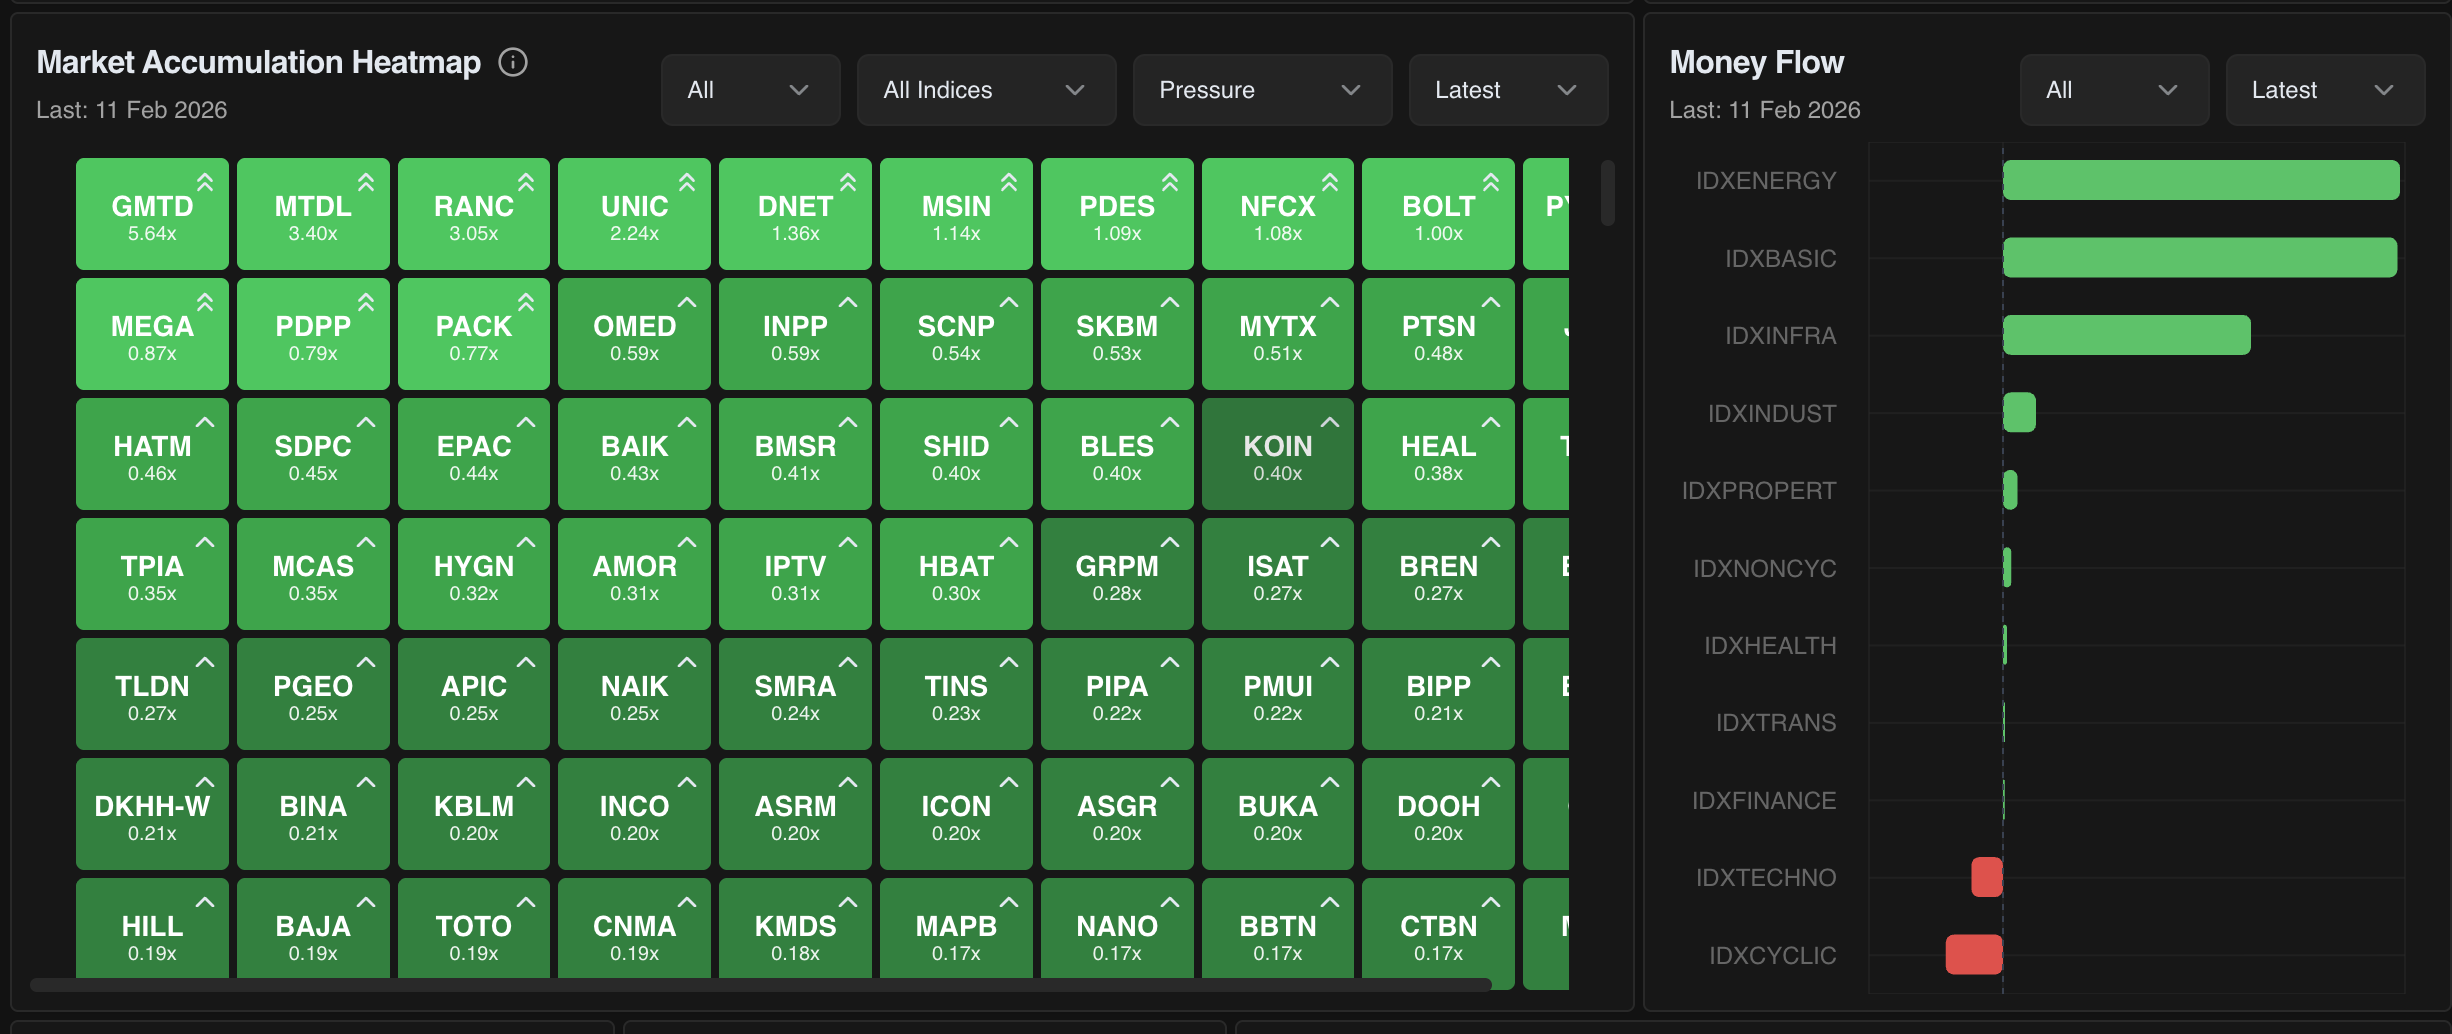2452x1034 pixels.
Task: Click the chevron icon on OMED tile
Action: 687,302
